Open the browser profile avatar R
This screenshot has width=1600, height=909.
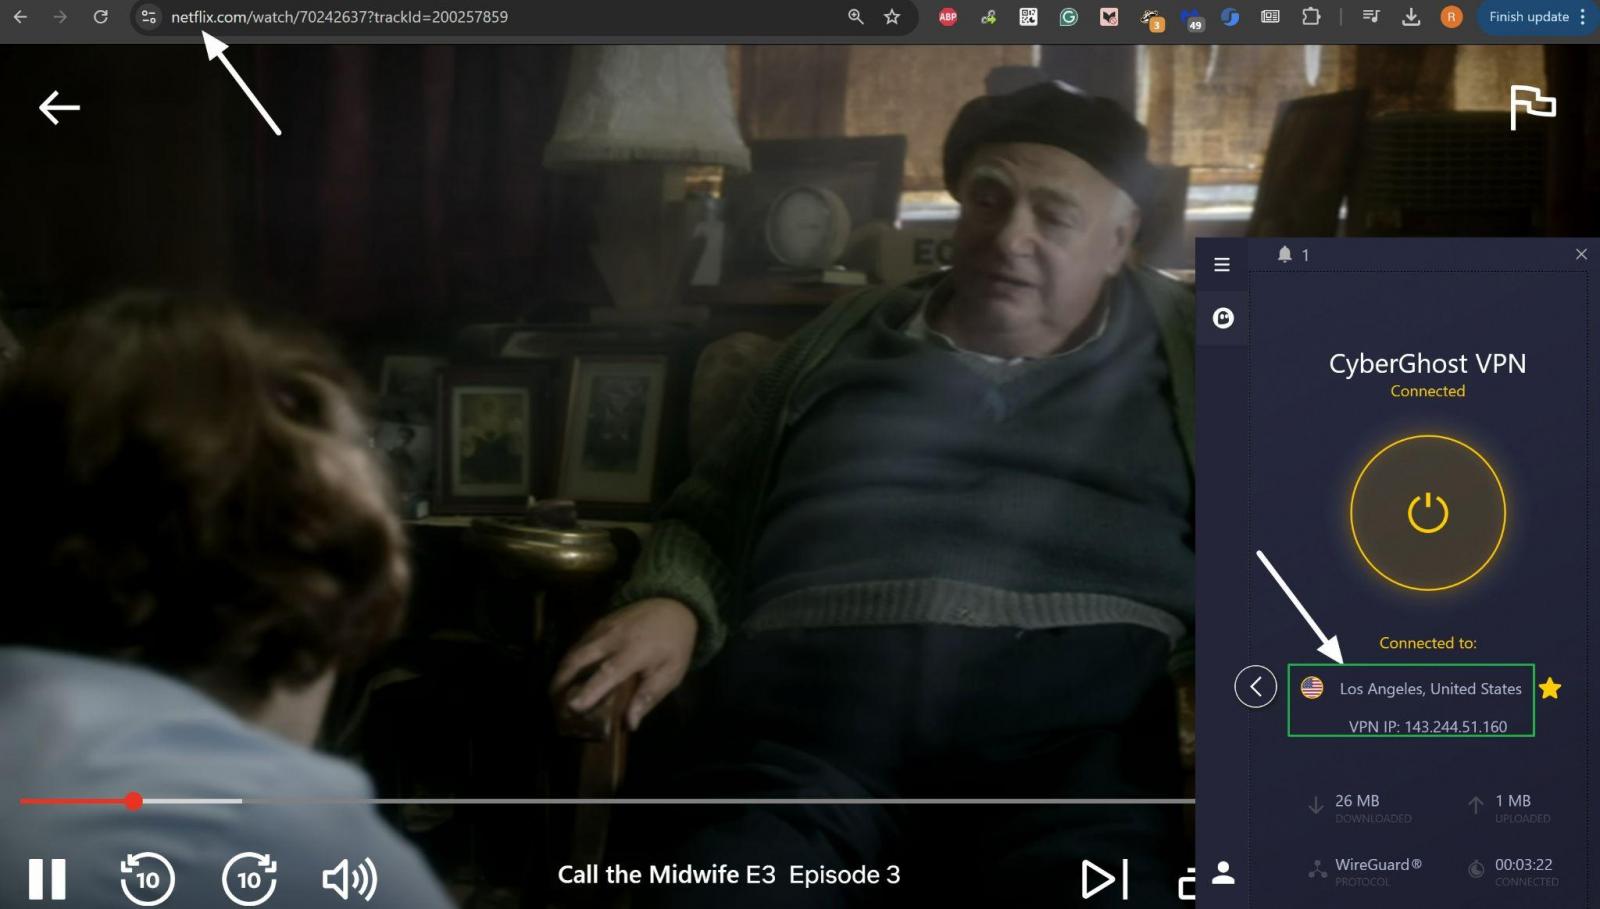(x=1452, y=17)
